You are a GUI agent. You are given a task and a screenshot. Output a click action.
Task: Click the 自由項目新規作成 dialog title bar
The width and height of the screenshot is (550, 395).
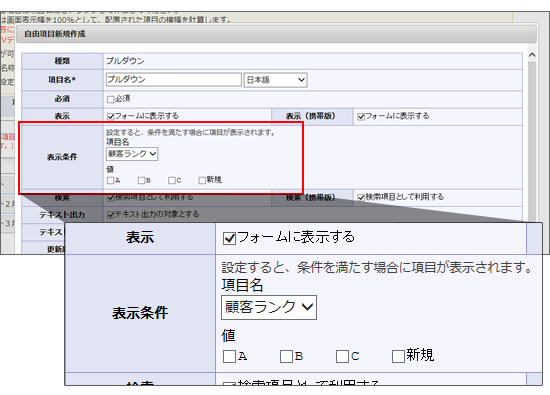click(x=276, y=34)
